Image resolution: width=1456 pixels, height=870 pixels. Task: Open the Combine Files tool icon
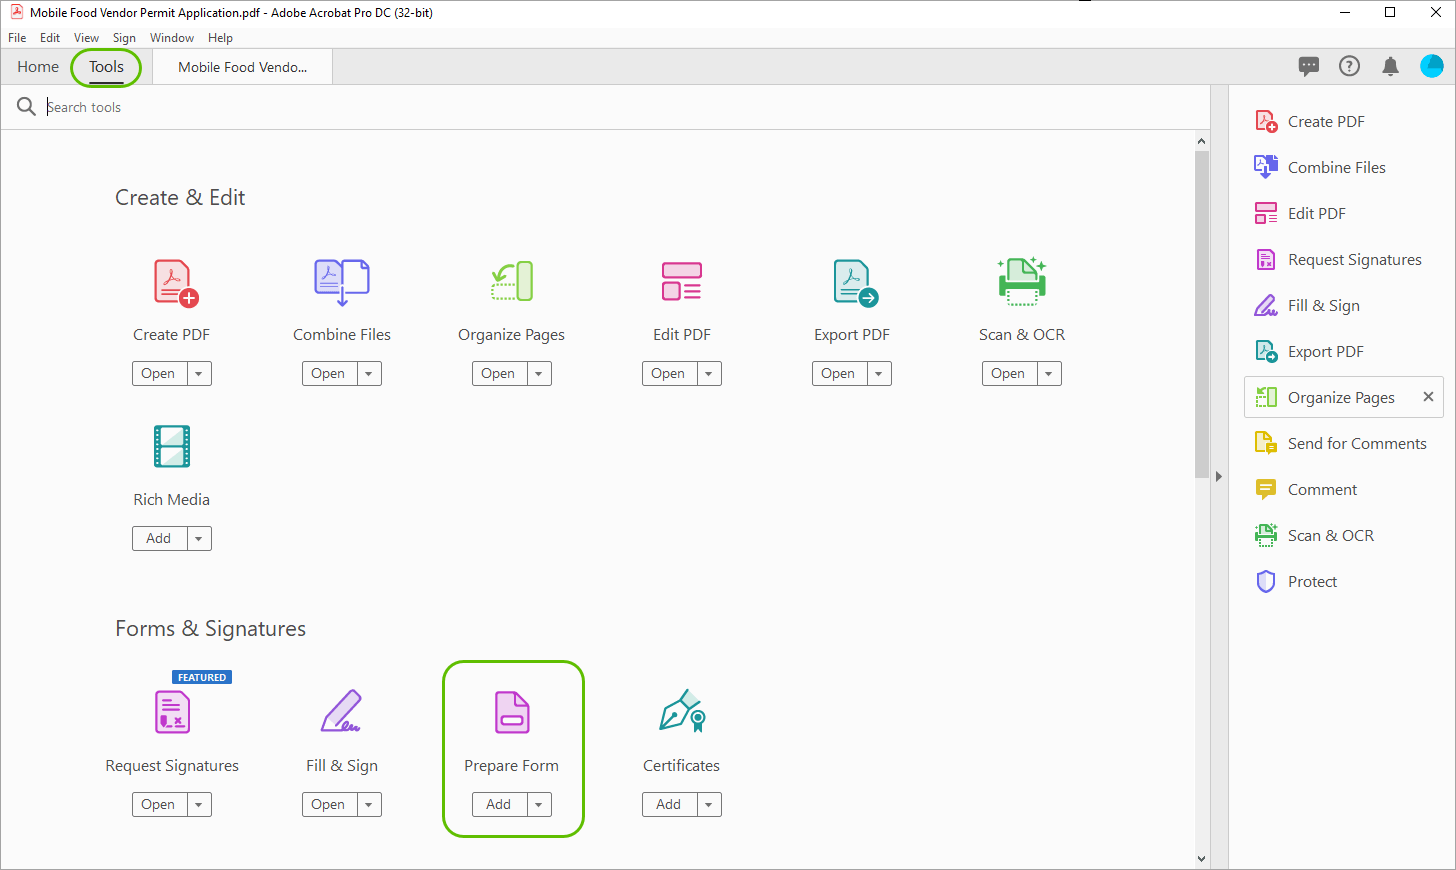coord(341,281)
